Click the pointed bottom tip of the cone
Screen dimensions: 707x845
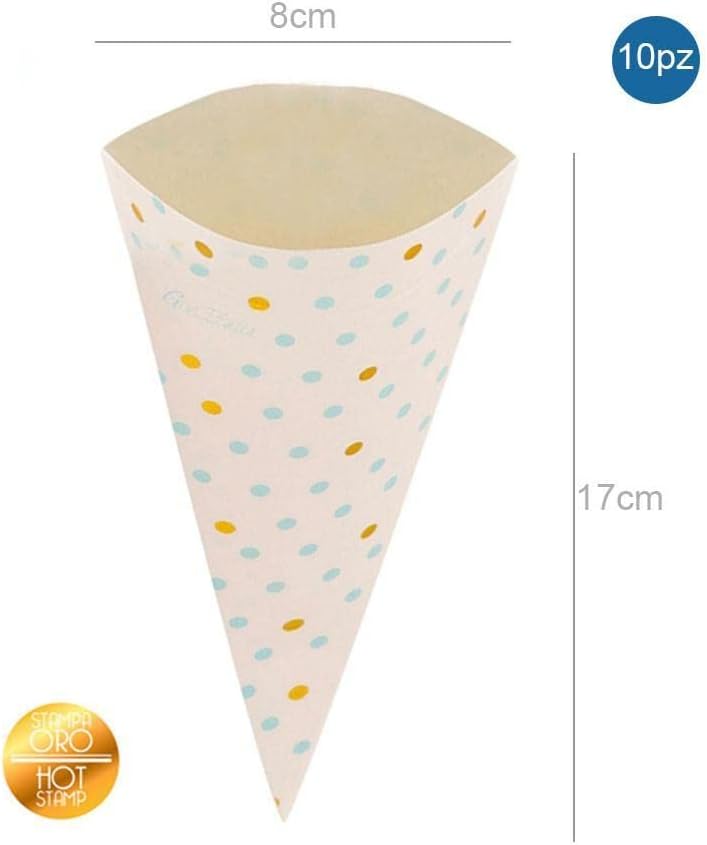[x=279, y=818]
